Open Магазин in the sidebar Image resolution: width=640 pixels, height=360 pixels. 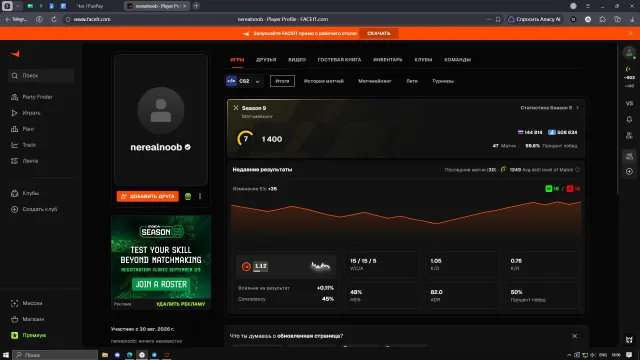click(x=27, y=319)
